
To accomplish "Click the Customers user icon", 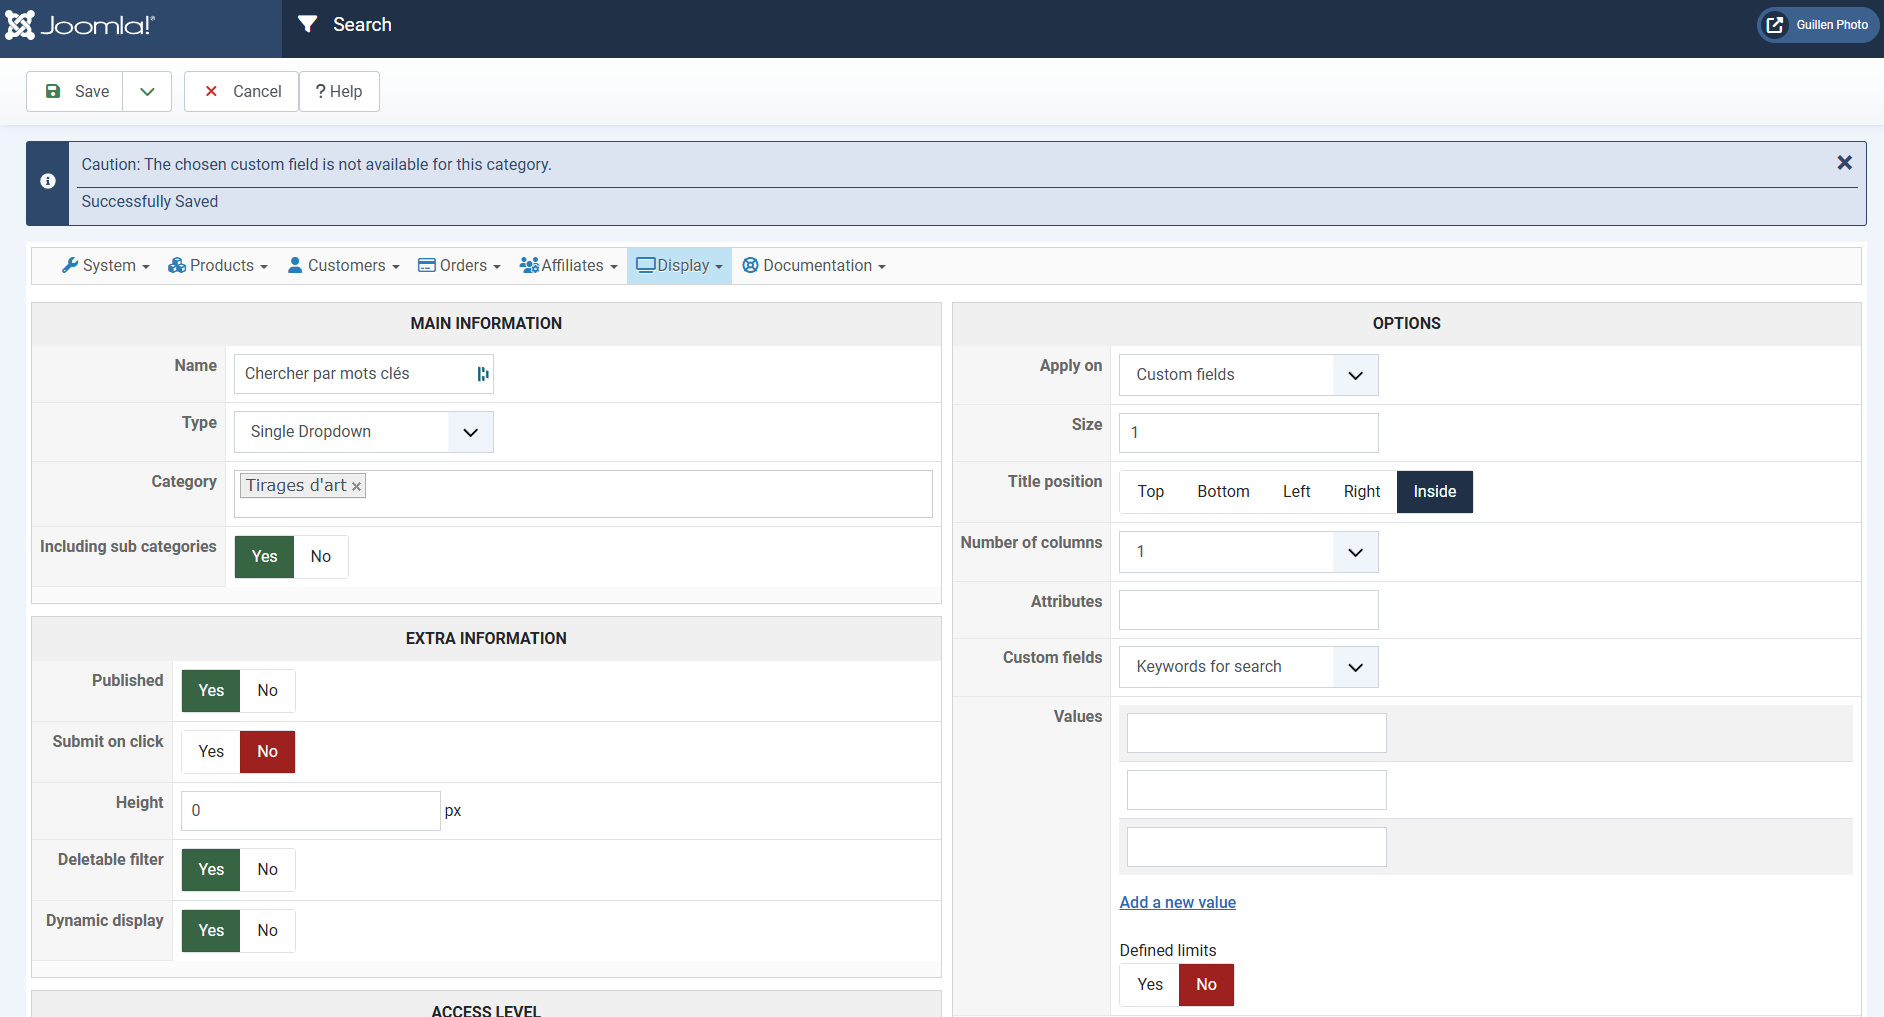I will coord(295,265).
